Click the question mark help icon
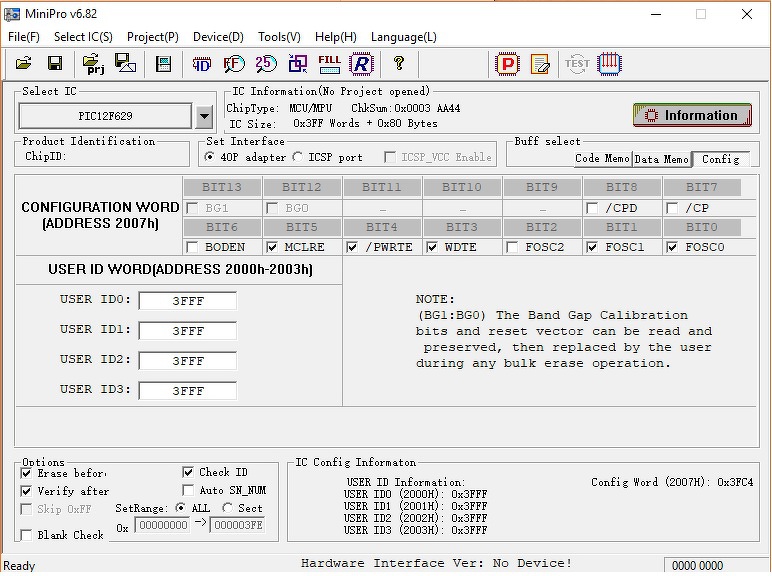Screen dimensions: 772x576 [399, 63]
